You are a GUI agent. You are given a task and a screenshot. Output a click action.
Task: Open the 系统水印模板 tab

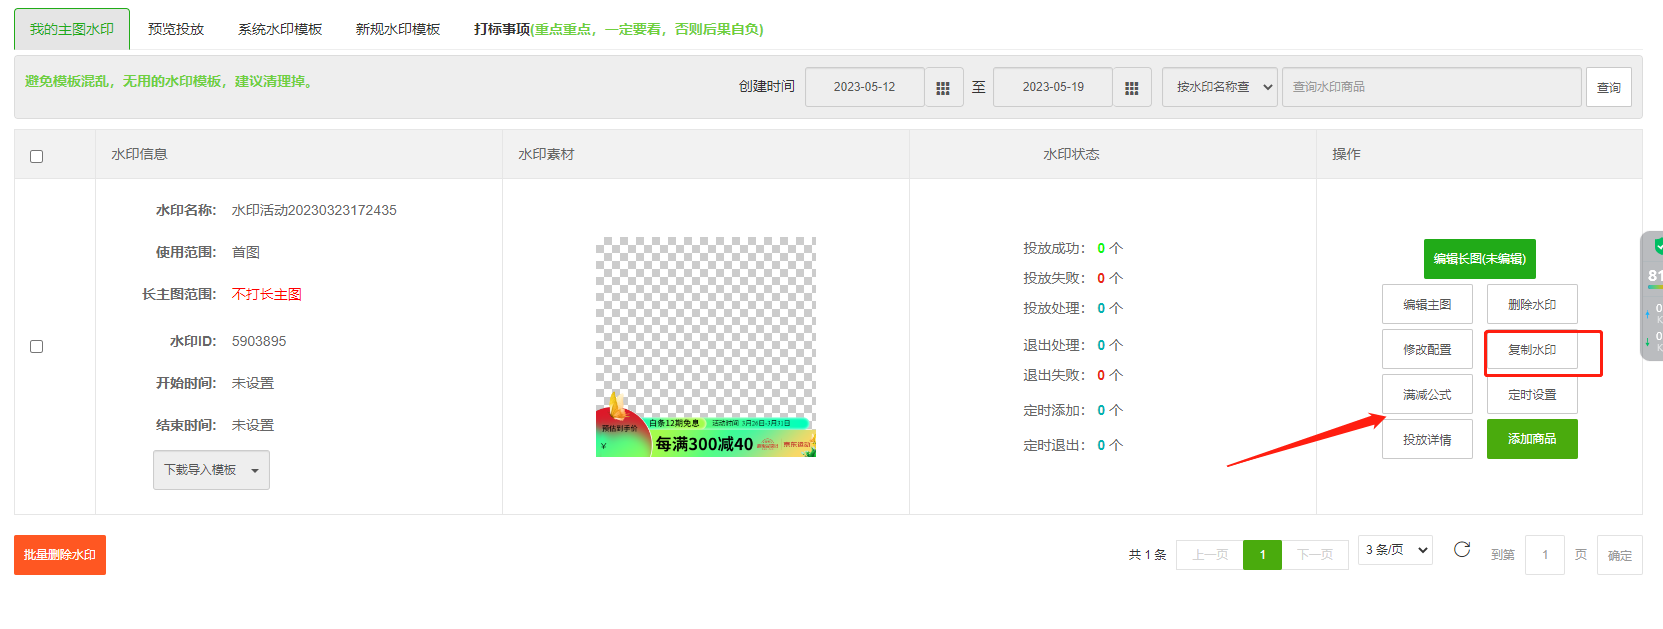pyautogui.click(x=280, y=29)
